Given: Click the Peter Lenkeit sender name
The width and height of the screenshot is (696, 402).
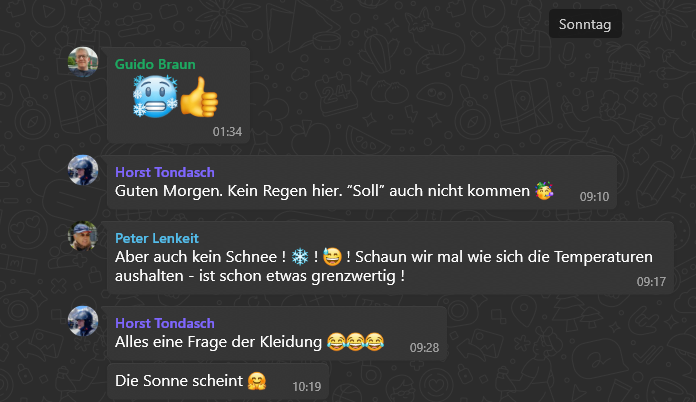Looking at the screenshot, I should pyautogui.click(x=157, y=238).
